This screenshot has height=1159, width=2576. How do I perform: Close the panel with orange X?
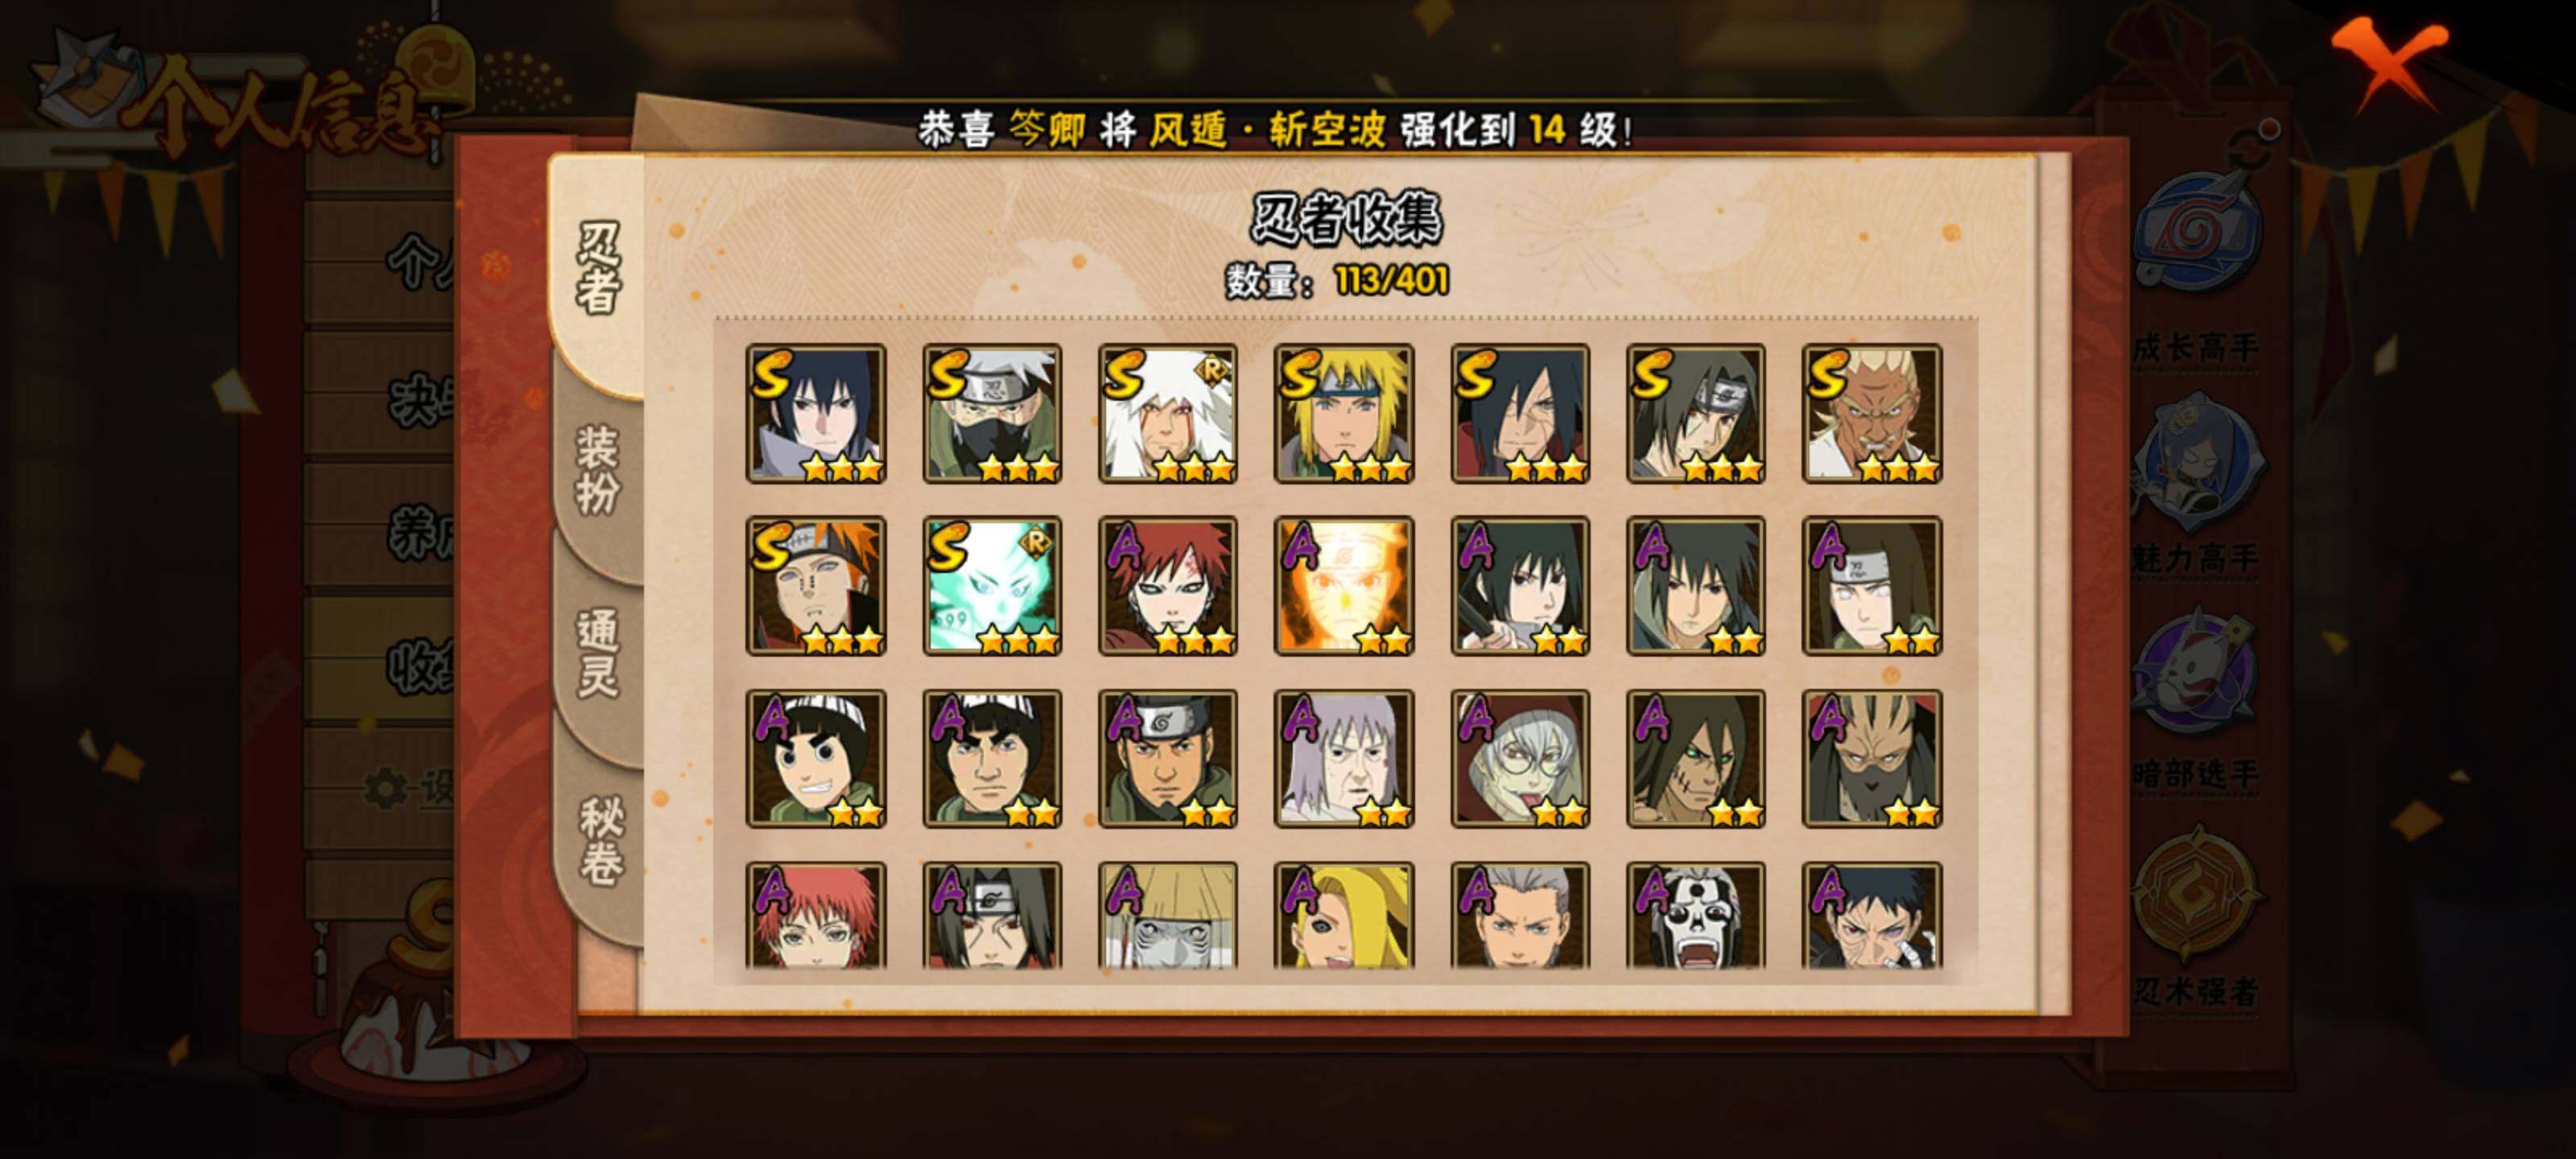click(x=2390, y=62)
